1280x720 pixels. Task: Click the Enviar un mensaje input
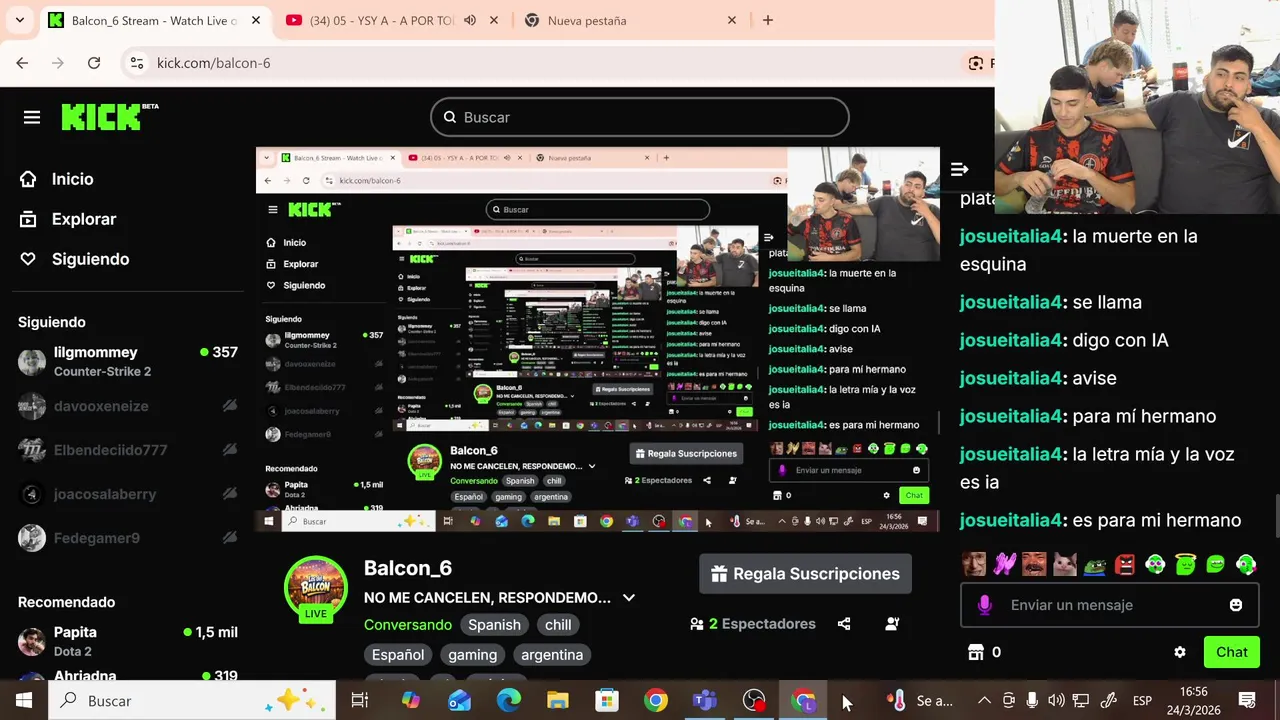(1110, 605)
